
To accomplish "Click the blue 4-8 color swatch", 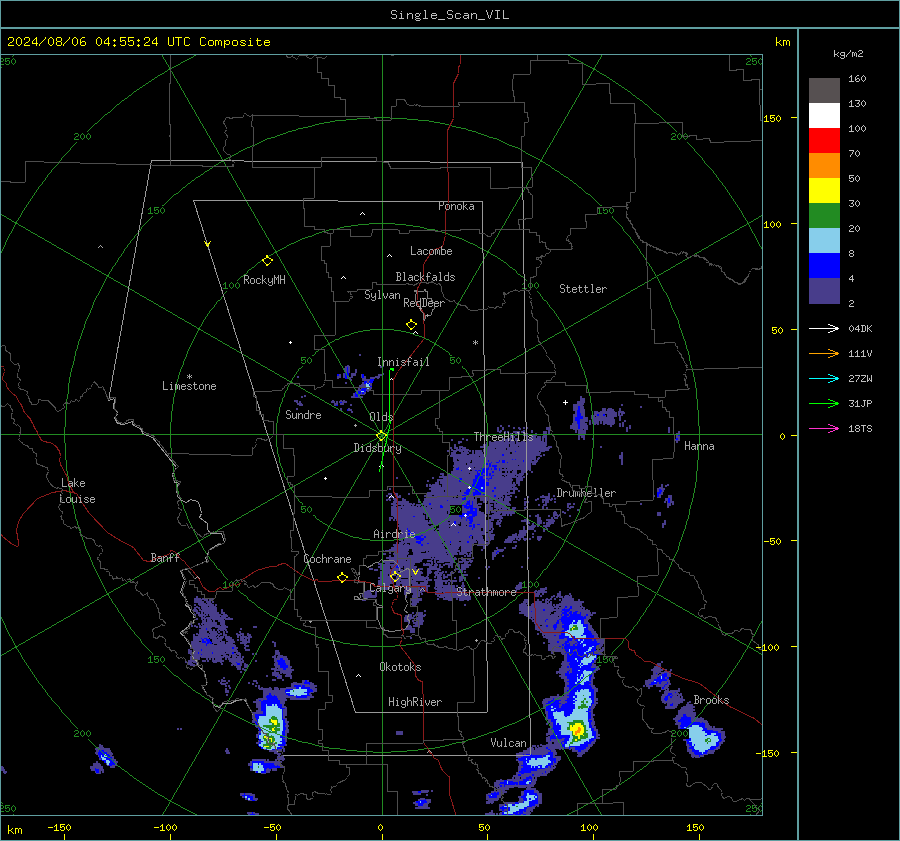I will pyautogui.click(x=824, y=266).
